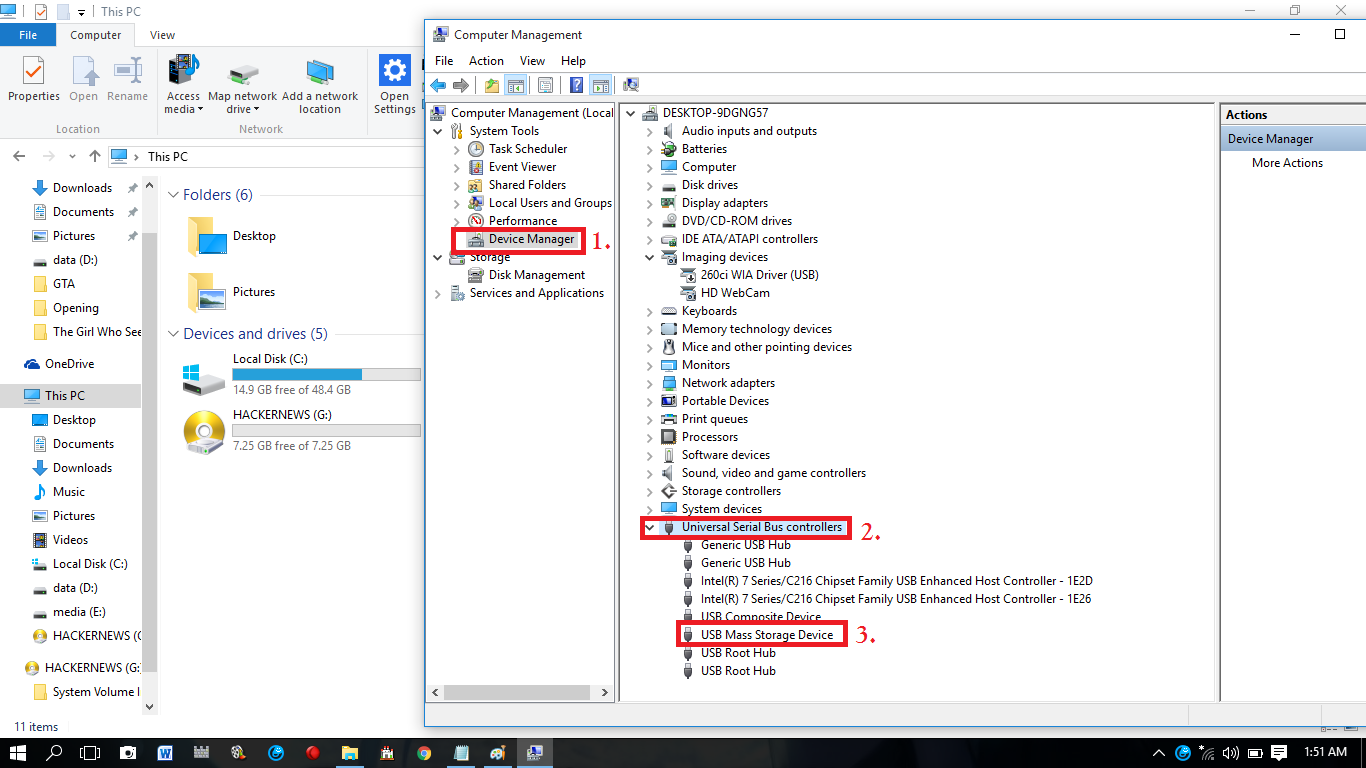1366x768 pixels.
Task: Select HACKERNEWS (G:) drive icon in Devices
Action: click(204, 431)
